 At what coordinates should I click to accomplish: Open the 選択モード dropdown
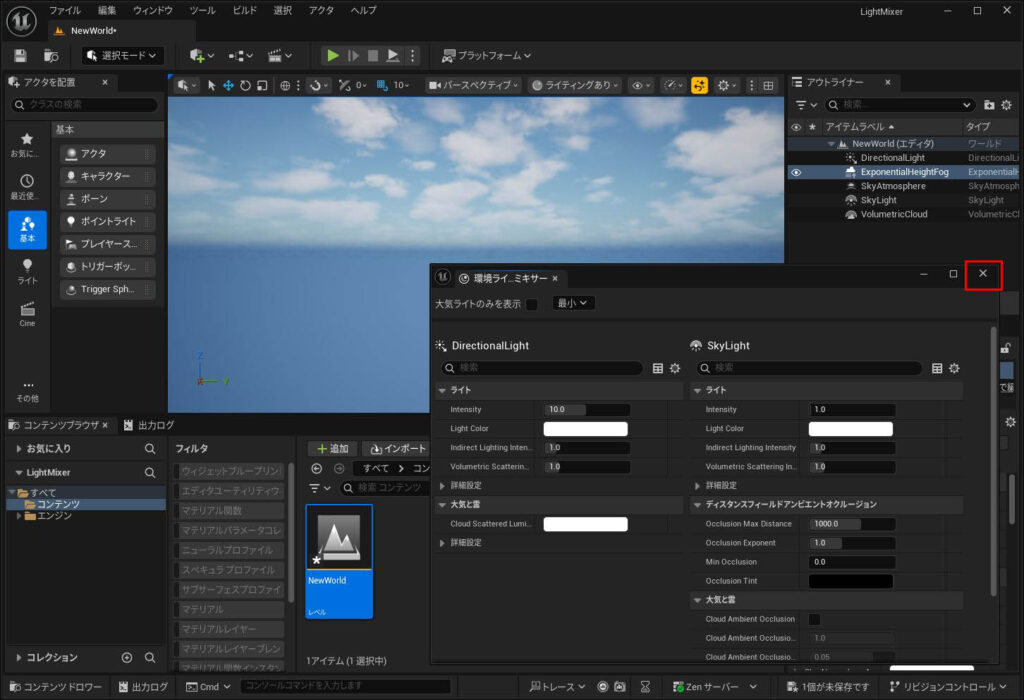(x=123, y=56)
